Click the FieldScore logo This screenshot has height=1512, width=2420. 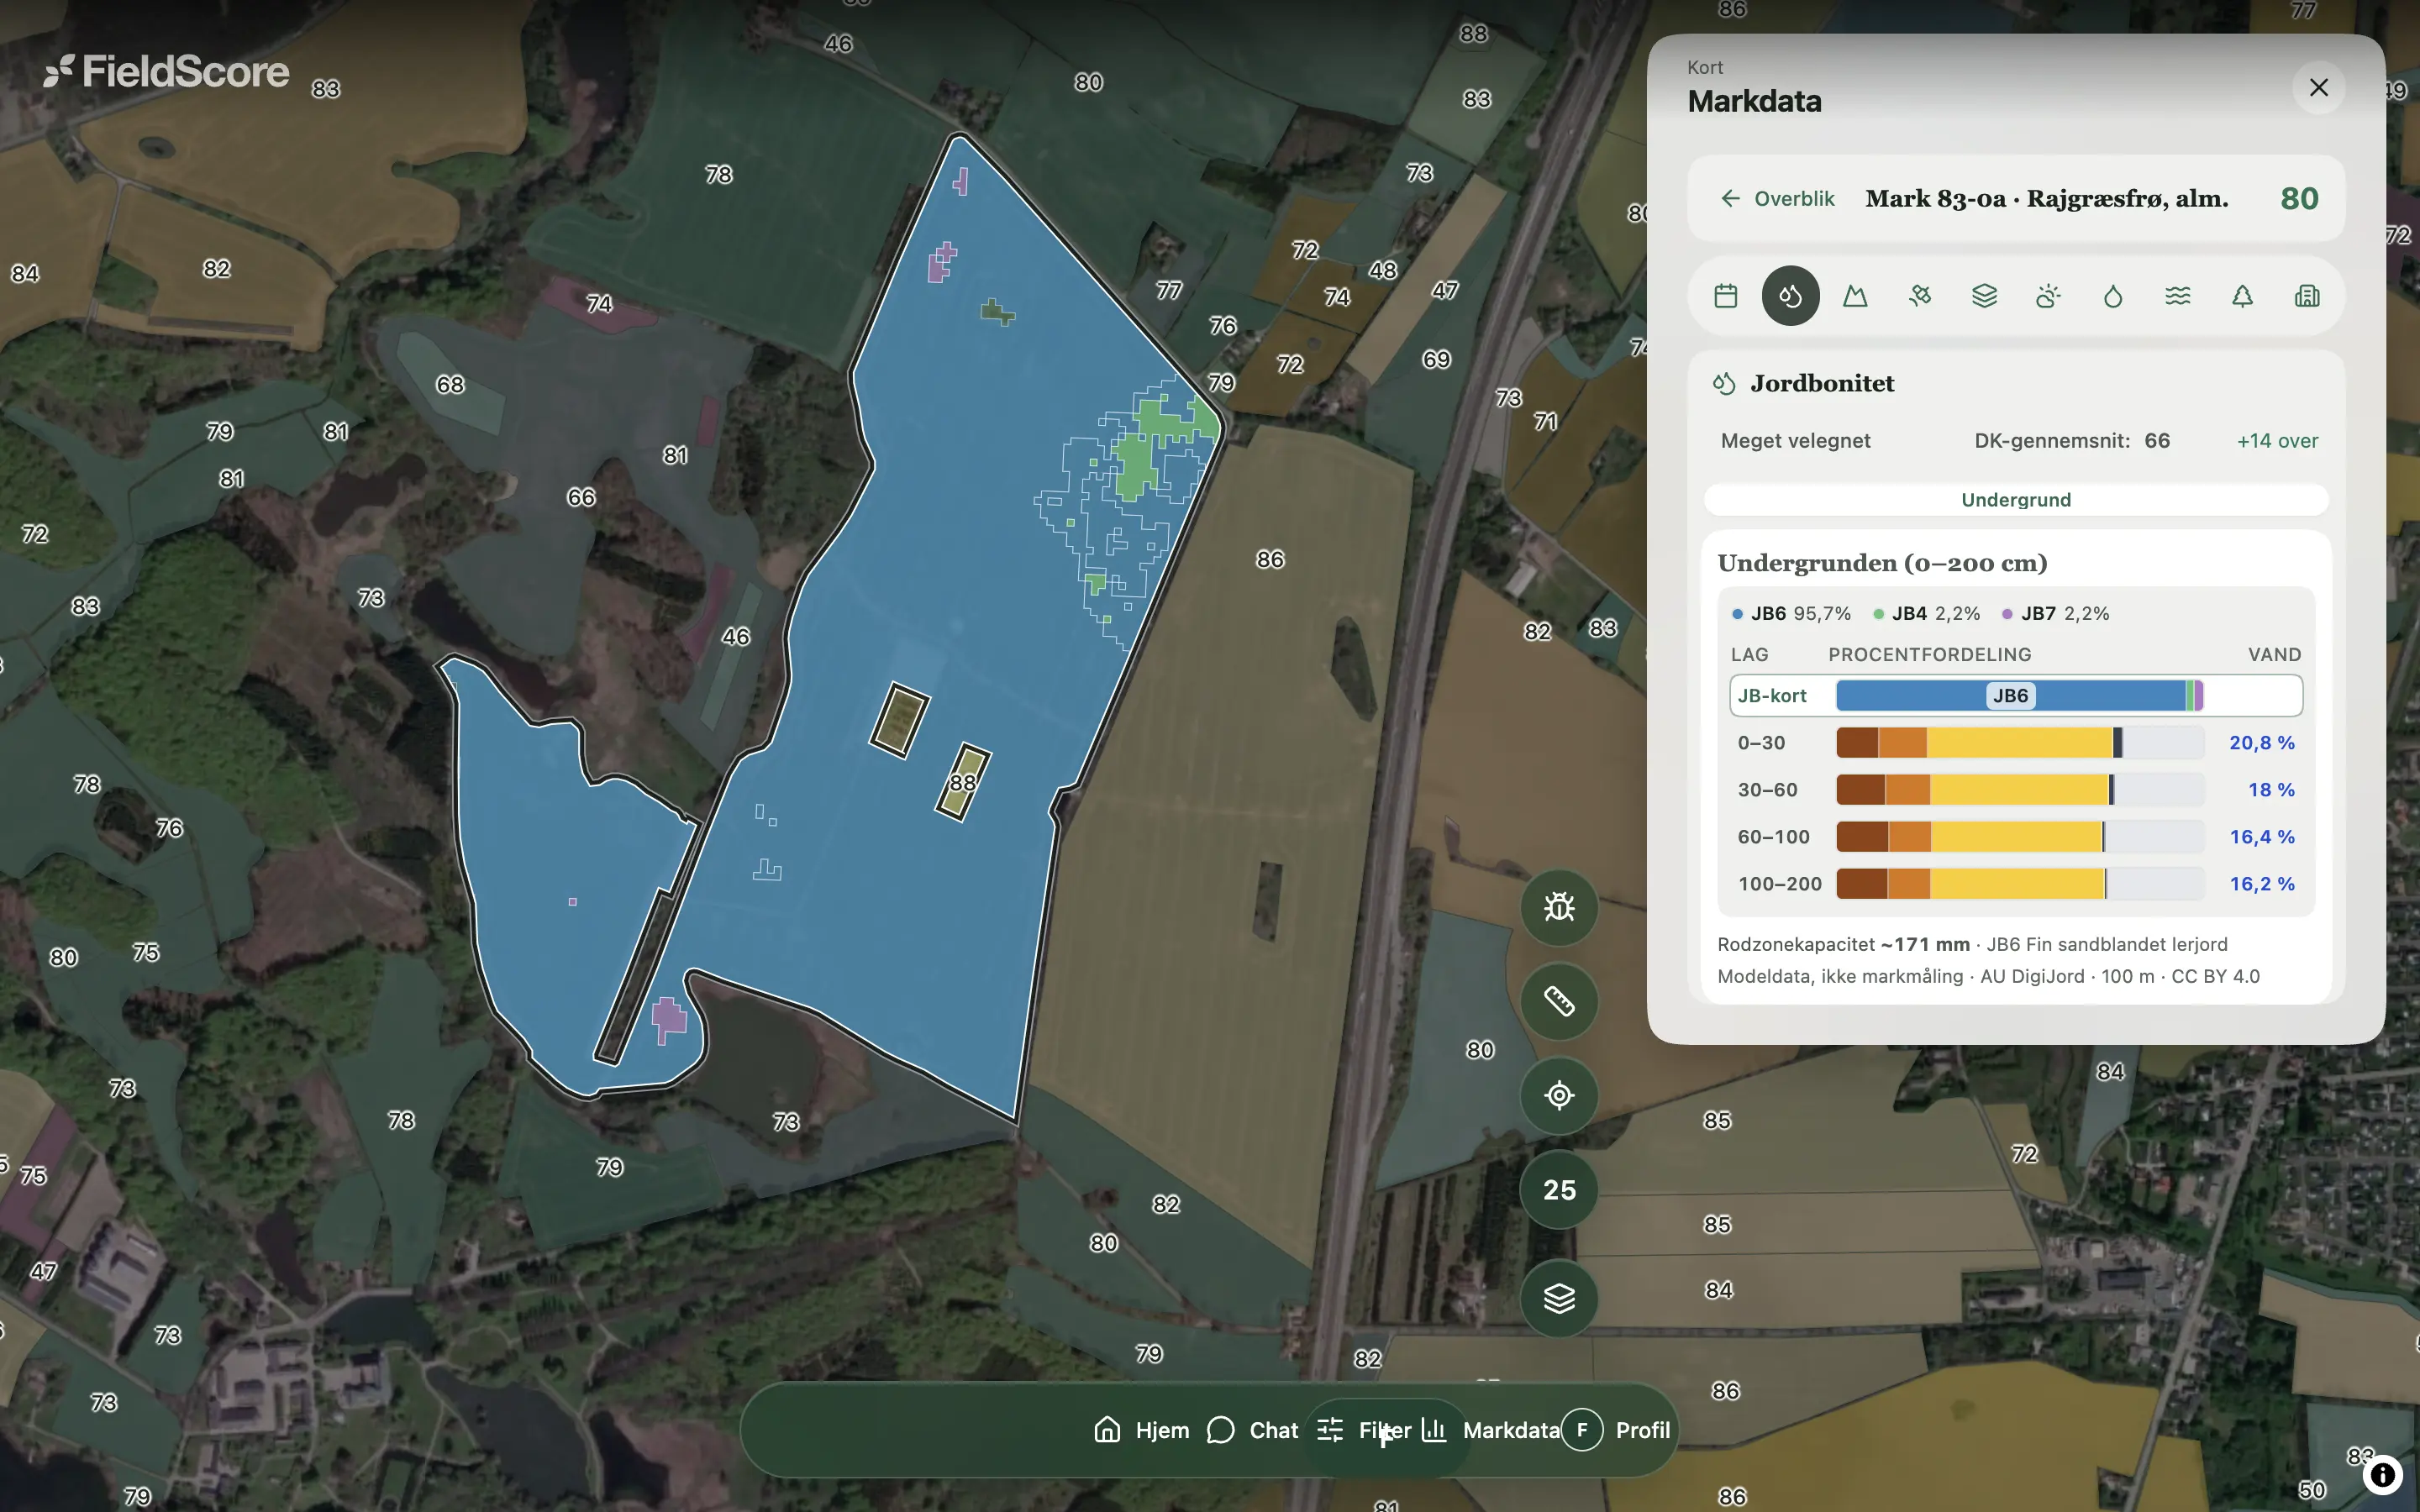[x=166, y=72]
